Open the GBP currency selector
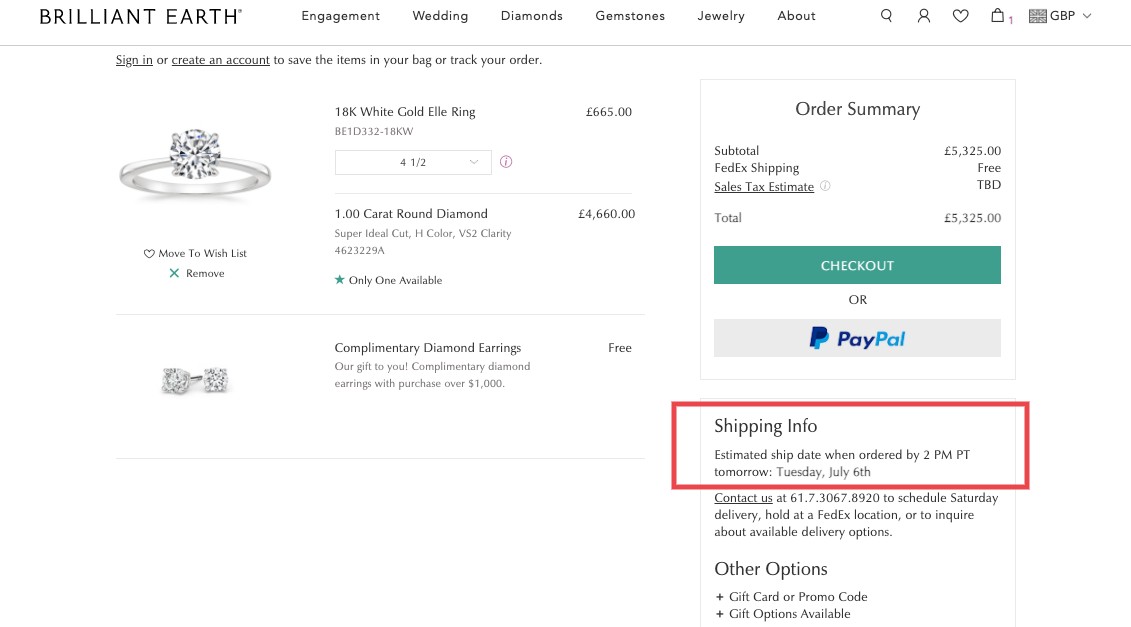Image resolution: width=1131 pixels, height=627 pixels. (x=1060, y=16)
